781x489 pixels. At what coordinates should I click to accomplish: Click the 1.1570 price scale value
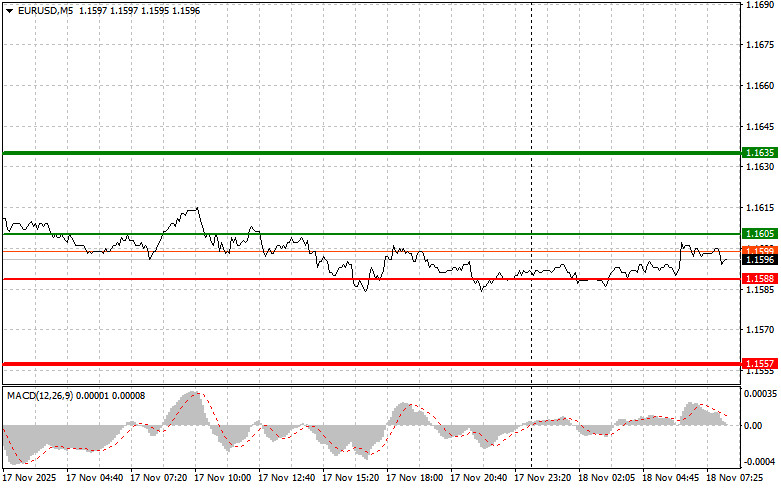point(760,330)
